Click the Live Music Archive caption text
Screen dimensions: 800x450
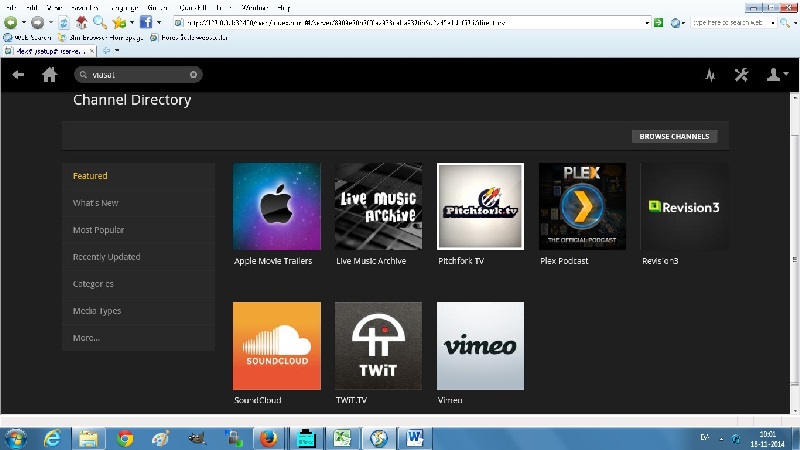[x=371, y=261]
